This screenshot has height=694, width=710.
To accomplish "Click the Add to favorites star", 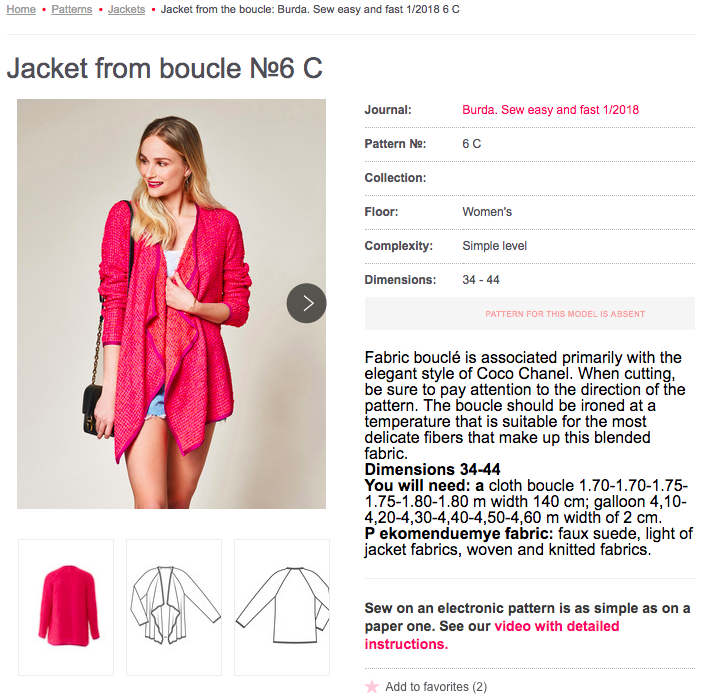I will tap(372, 687).
